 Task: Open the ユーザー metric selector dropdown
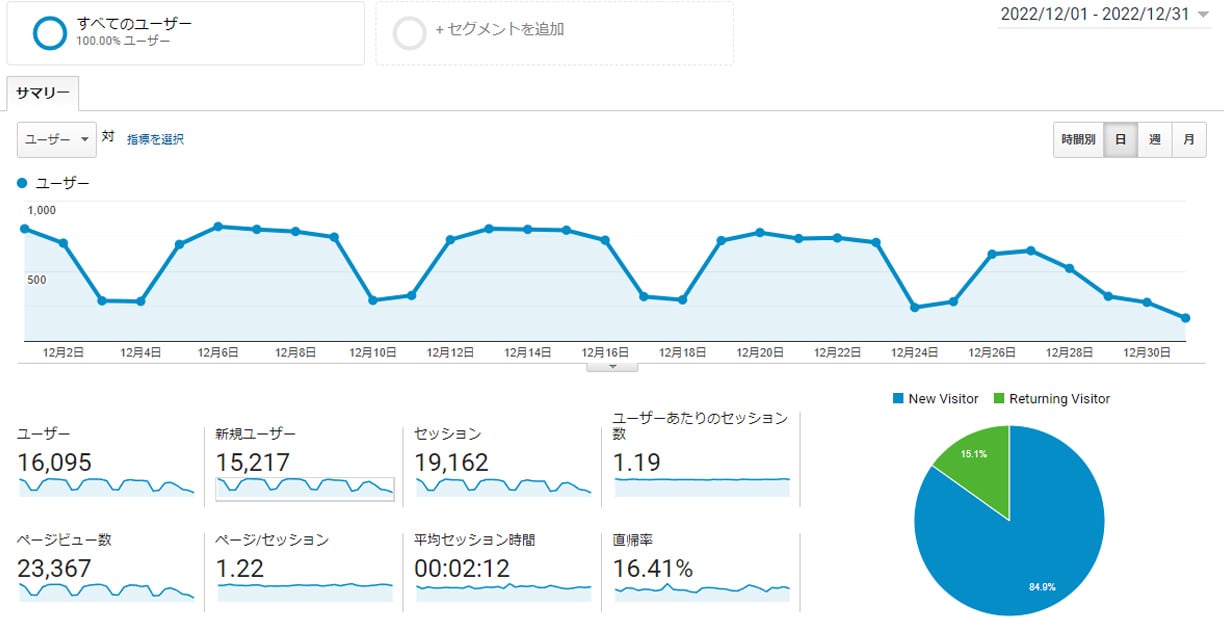pos(56,140)
